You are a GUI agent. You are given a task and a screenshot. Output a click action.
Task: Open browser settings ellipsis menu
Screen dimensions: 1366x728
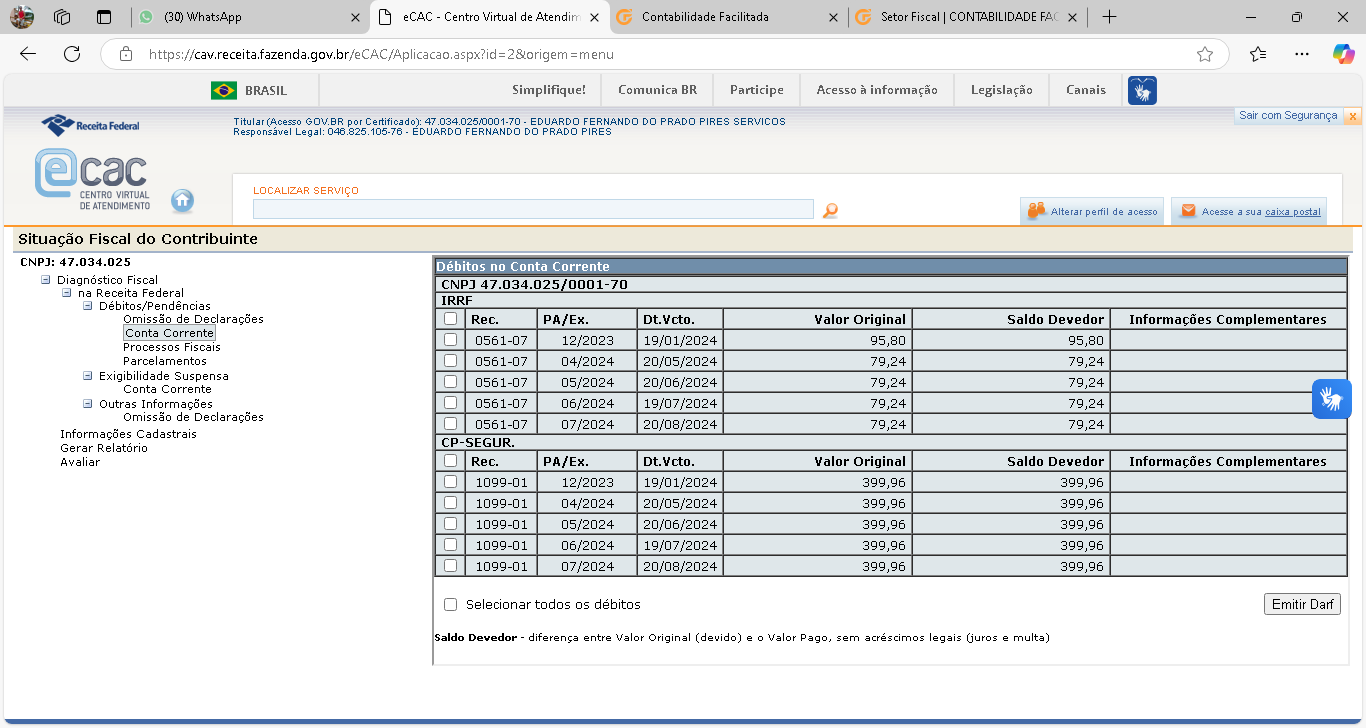[x=1301, y=54]
